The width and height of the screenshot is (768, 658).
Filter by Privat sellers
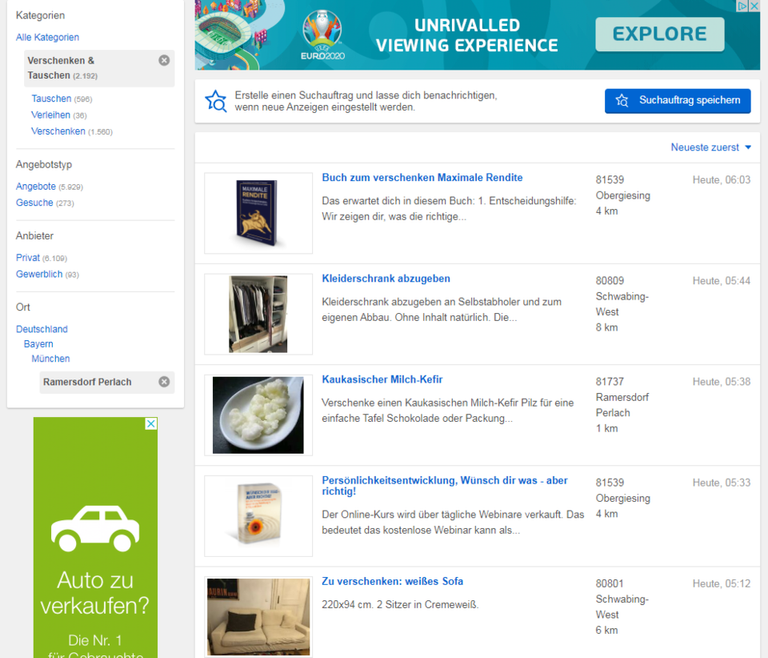pyautogui.click(x=28, y=258)
